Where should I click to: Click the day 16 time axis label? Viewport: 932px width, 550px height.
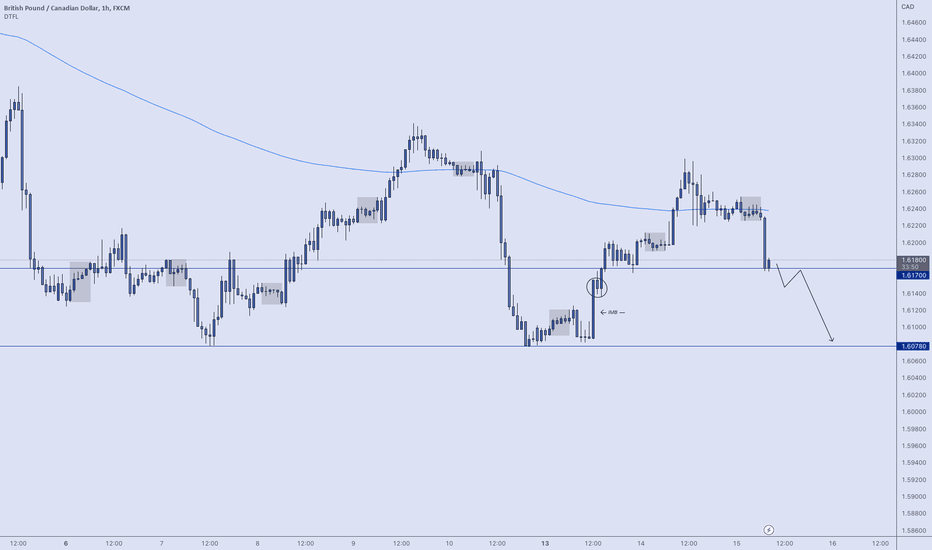point(832,543)
